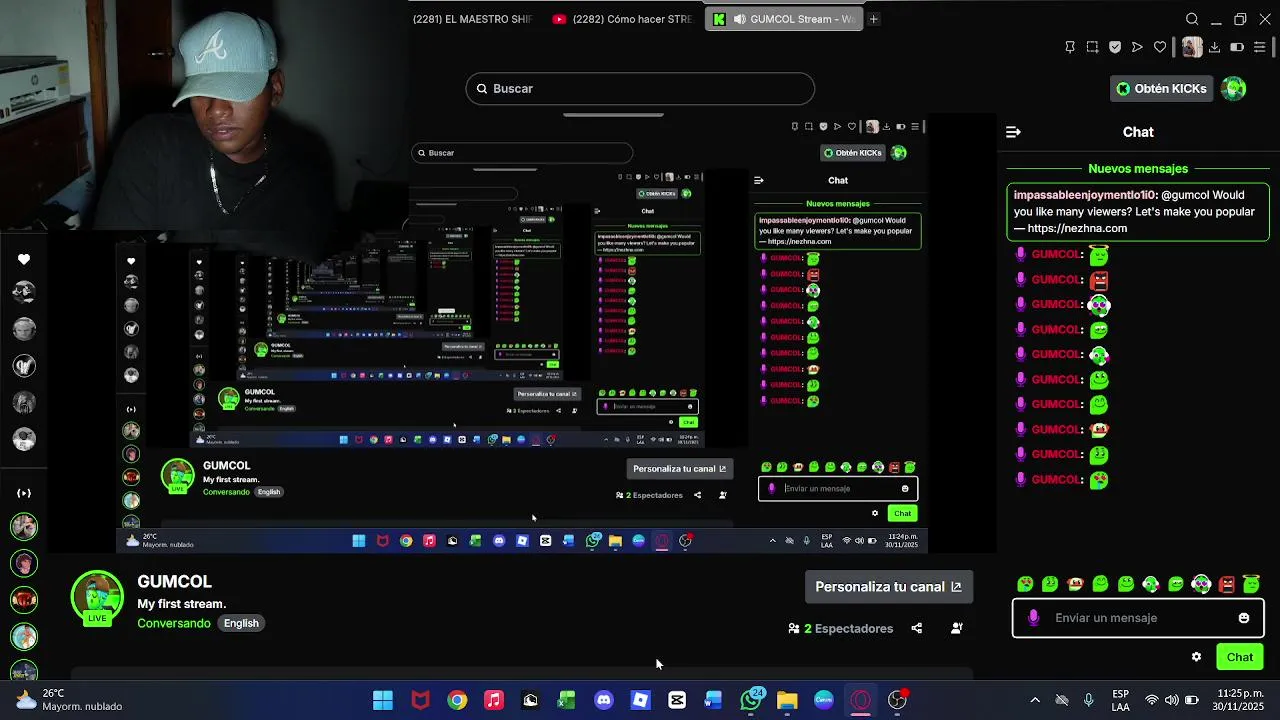Click the pin icon in browser toolbar

[x=1070, y=47]
